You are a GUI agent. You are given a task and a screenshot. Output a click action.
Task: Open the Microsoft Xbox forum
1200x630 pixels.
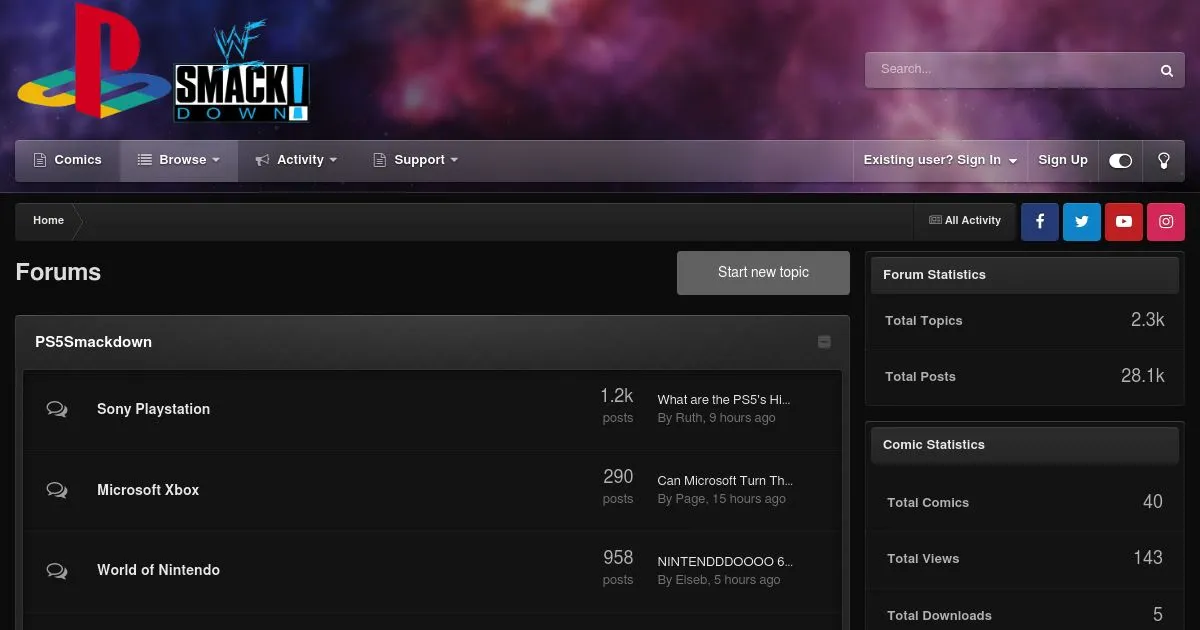(148, 490)
